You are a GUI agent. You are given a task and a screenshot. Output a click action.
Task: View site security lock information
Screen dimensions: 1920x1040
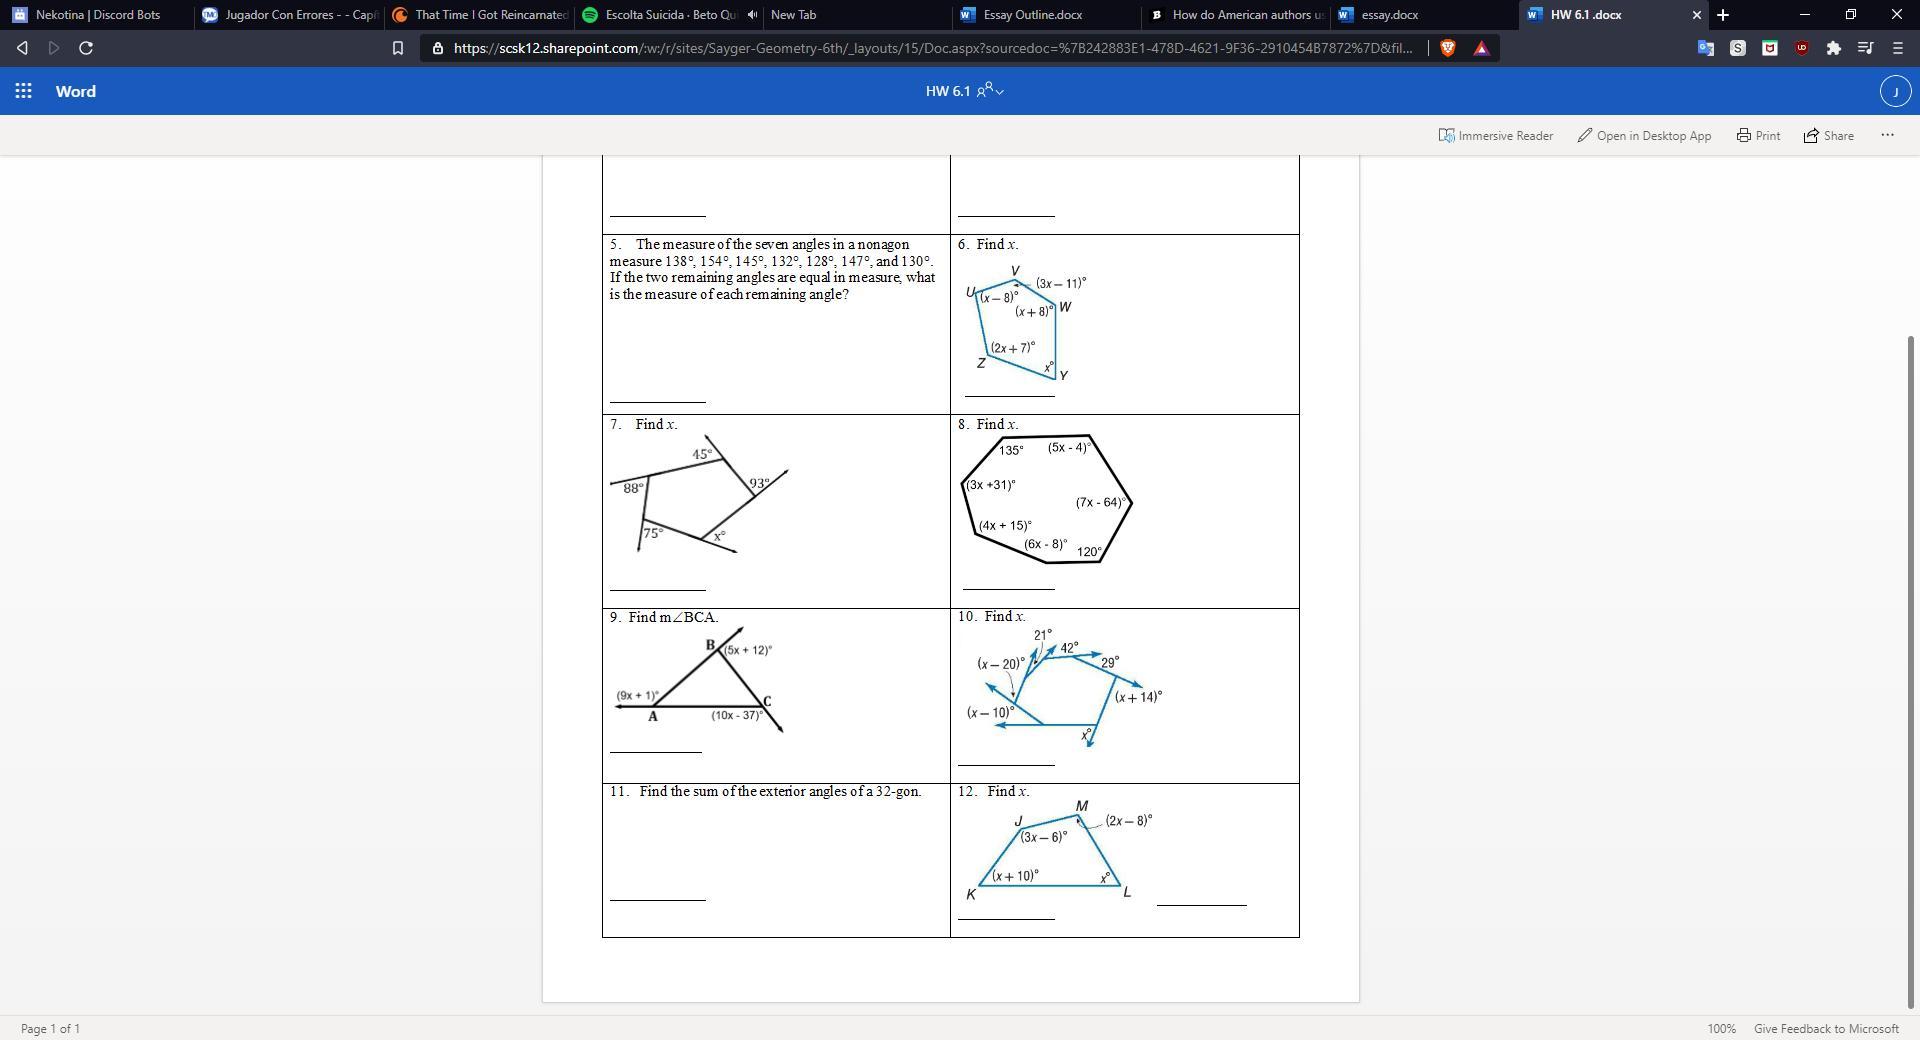[437, 48]
